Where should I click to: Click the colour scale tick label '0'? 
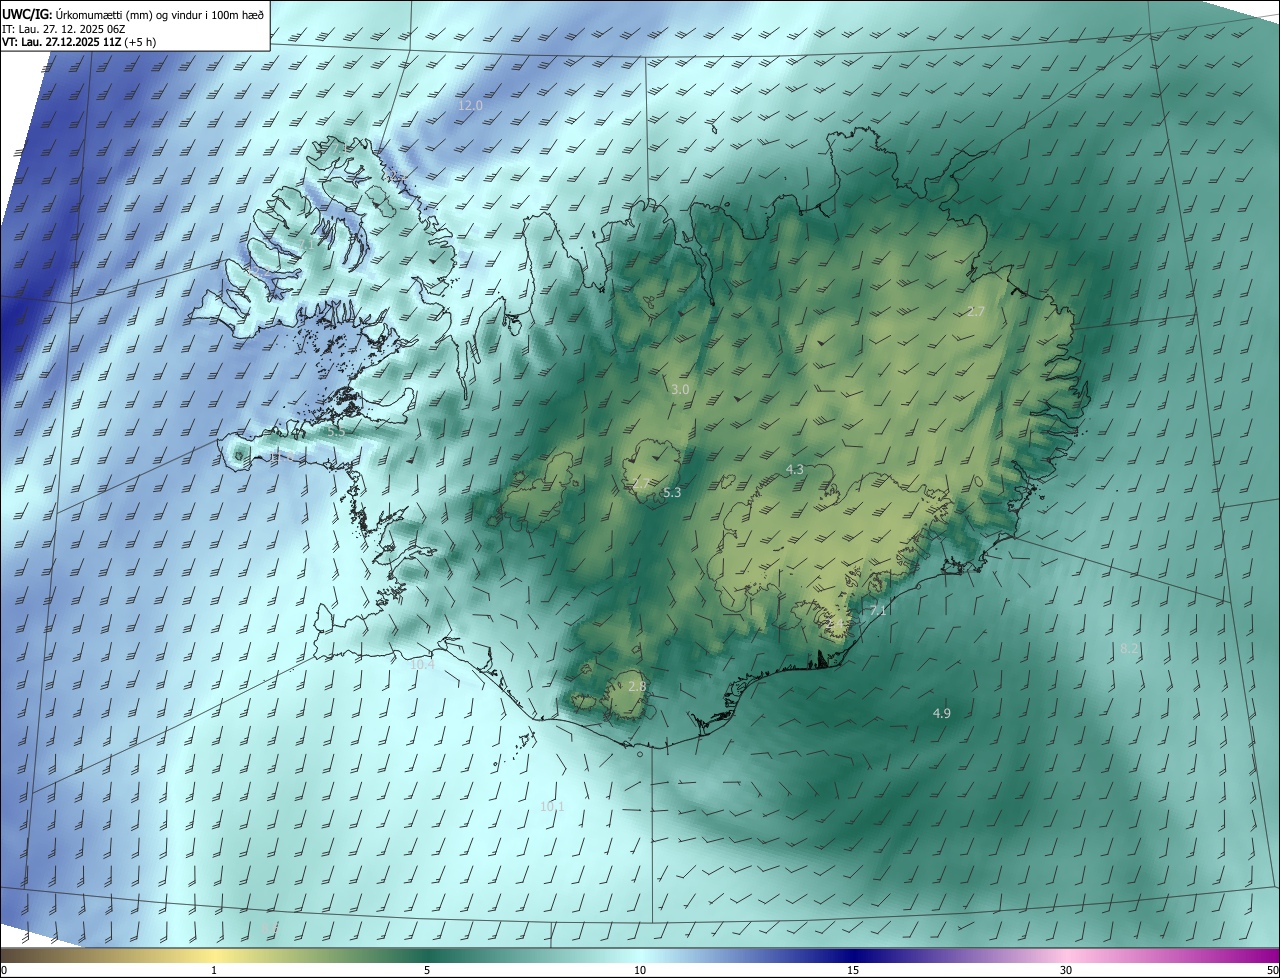[x=4, y=970]
